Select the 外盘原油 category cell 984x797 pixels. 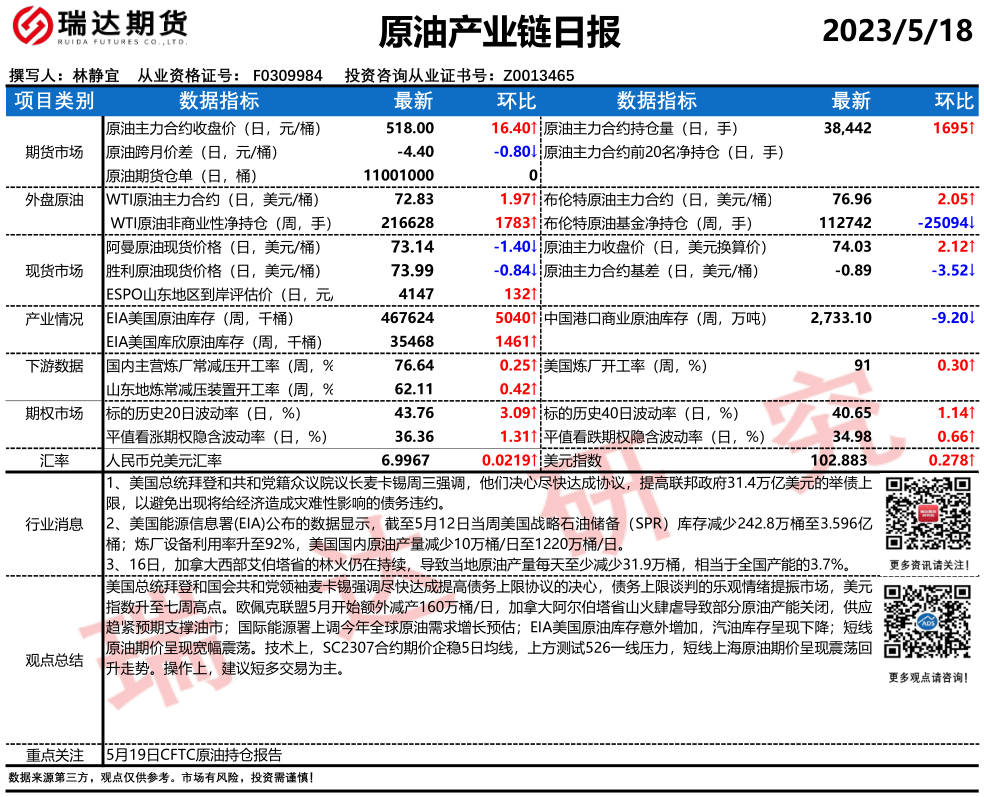(54, 200)
